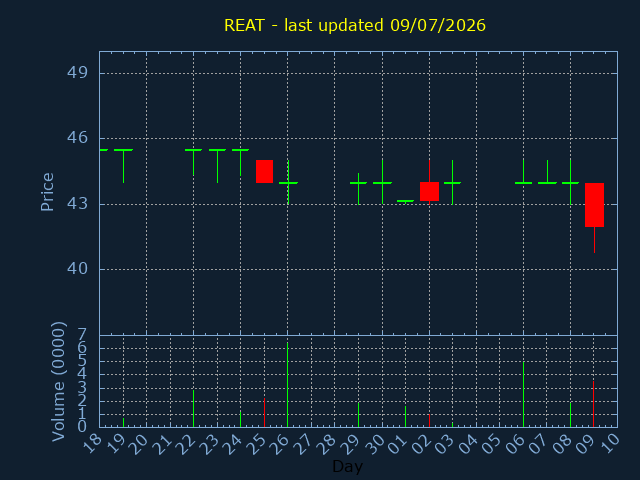The width and height of the screenshot is (640, 480).
Task: Click the 46 price axis label
Action: click(x=77, y=138)
